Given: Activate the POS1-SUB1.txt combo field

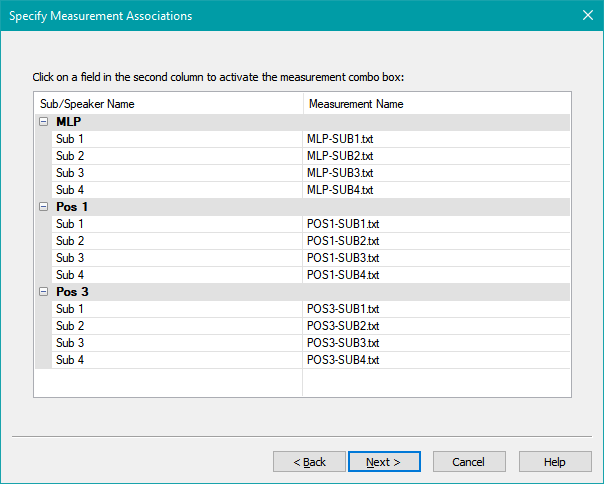Looking at the screenshot, I should (436, 224).
